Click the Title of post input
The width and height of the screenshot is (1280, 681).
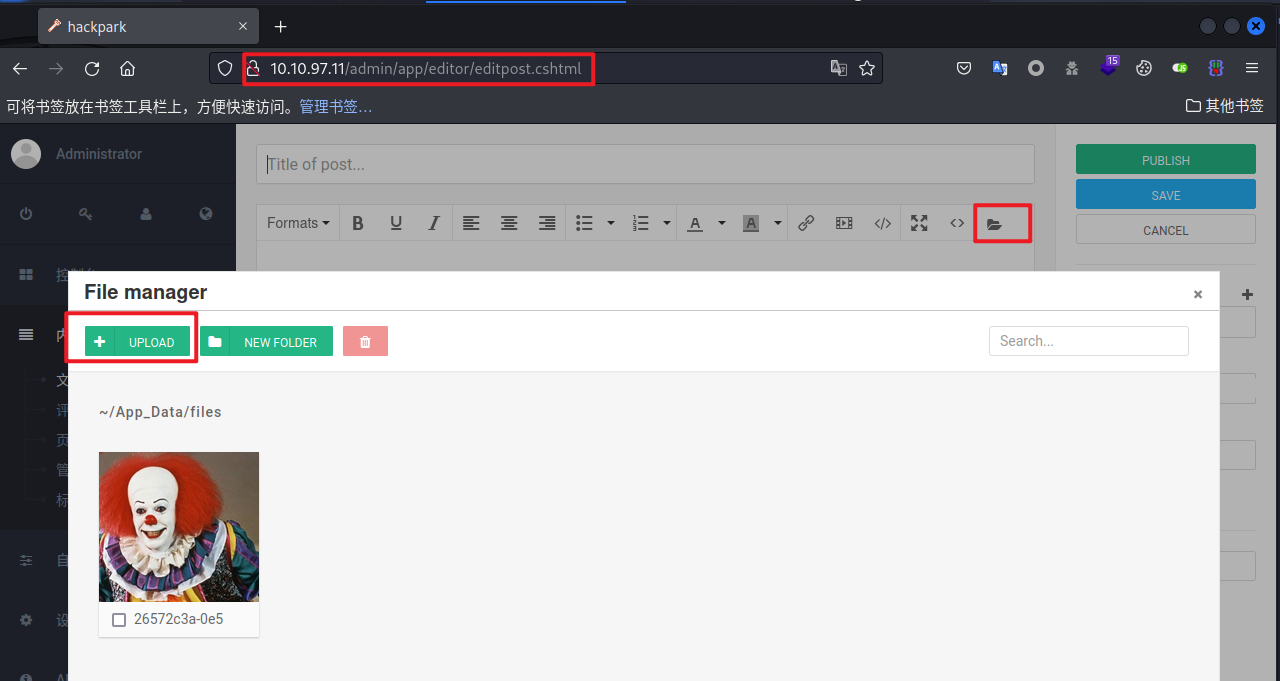point(645,164)
